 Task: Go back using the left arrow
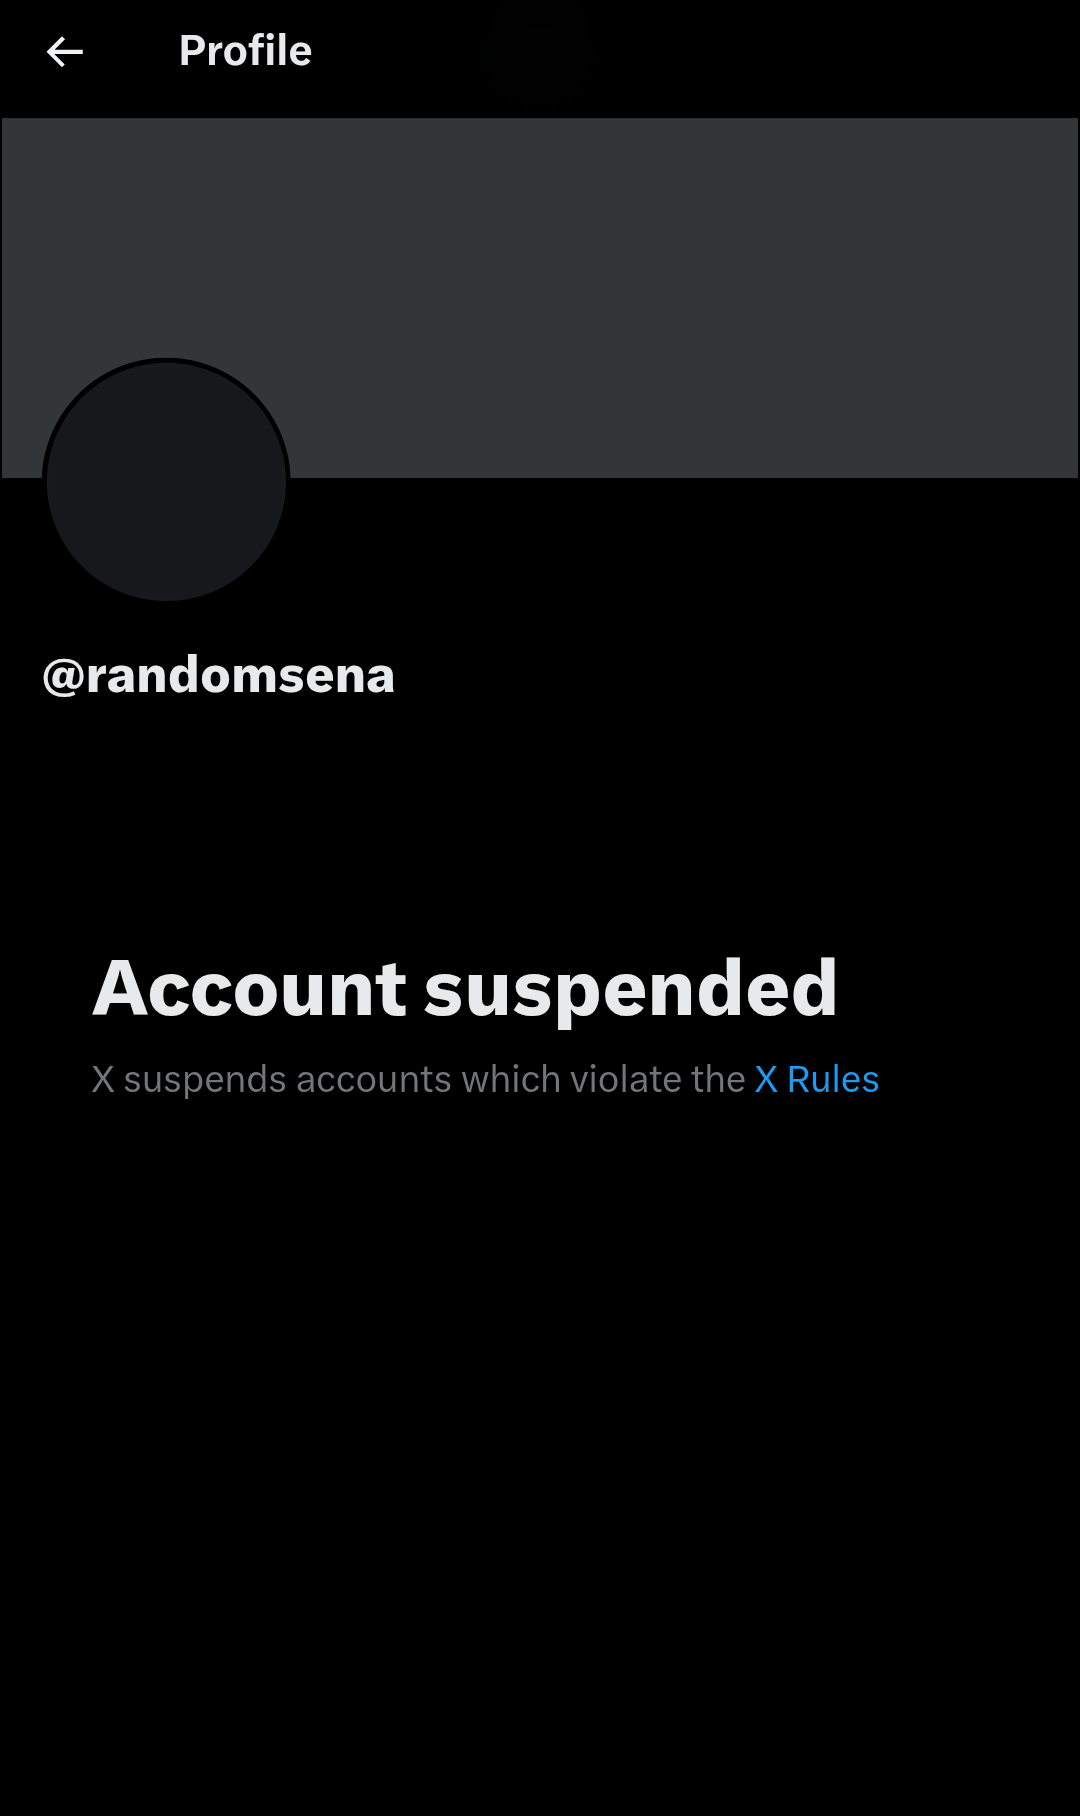[65, 52]
